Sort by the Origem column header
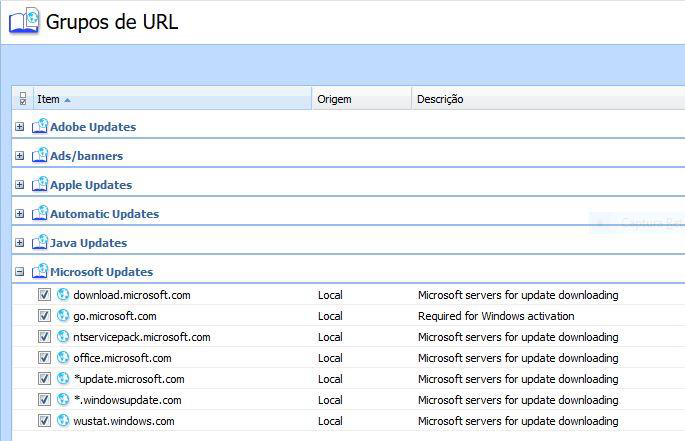 pyautogui.click(x=362, y=99)
